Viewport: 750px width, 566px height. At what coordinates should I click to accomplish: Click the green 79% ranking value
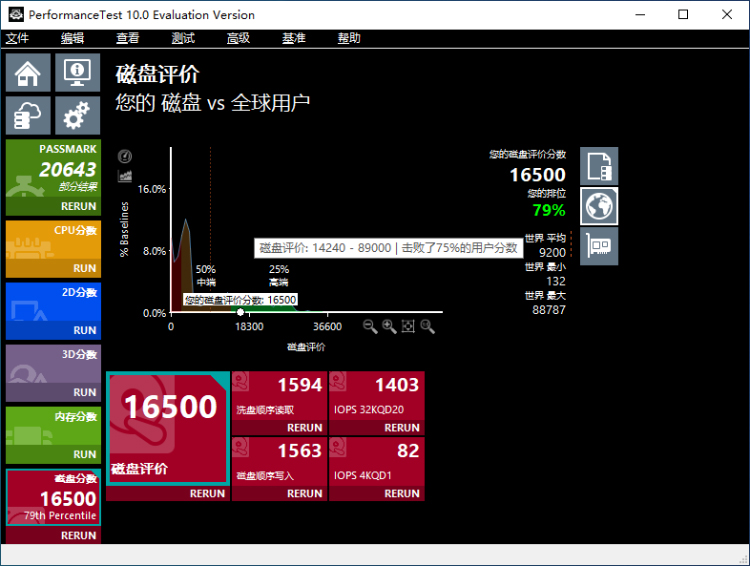pos(549,210)
